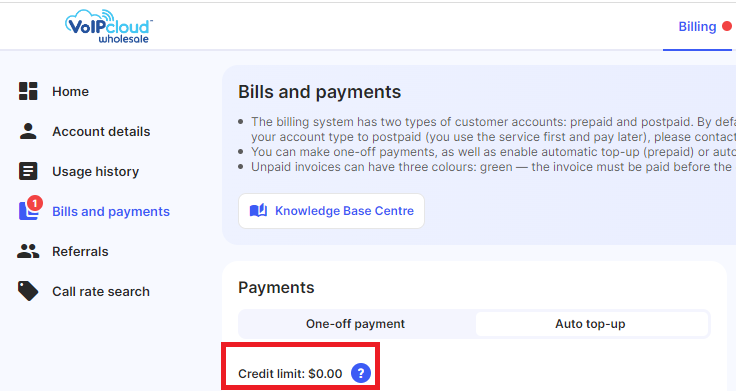Open the Billing tab in header
736x391 pixels.
697,27
